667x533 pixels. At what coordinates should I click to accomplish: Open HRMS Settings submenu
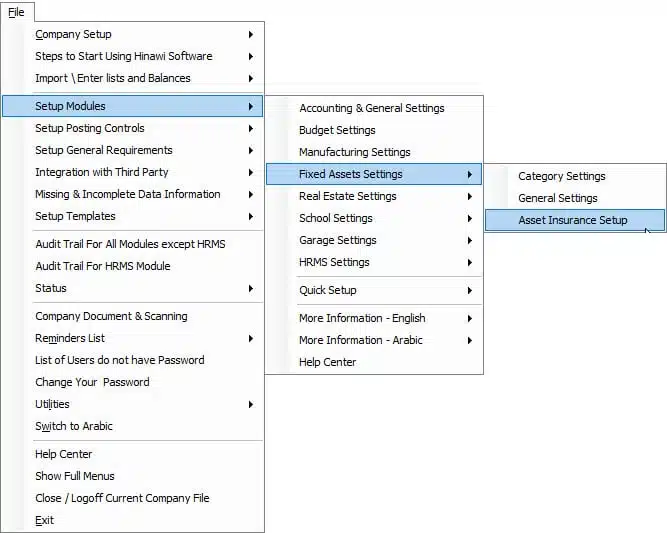coord(374,262)
